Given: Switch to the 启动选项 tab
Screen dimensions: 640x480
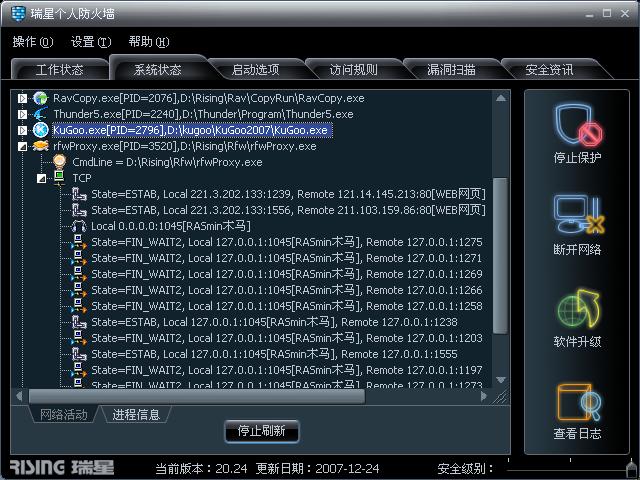Looking at the screenshot, I should [256, 70].
